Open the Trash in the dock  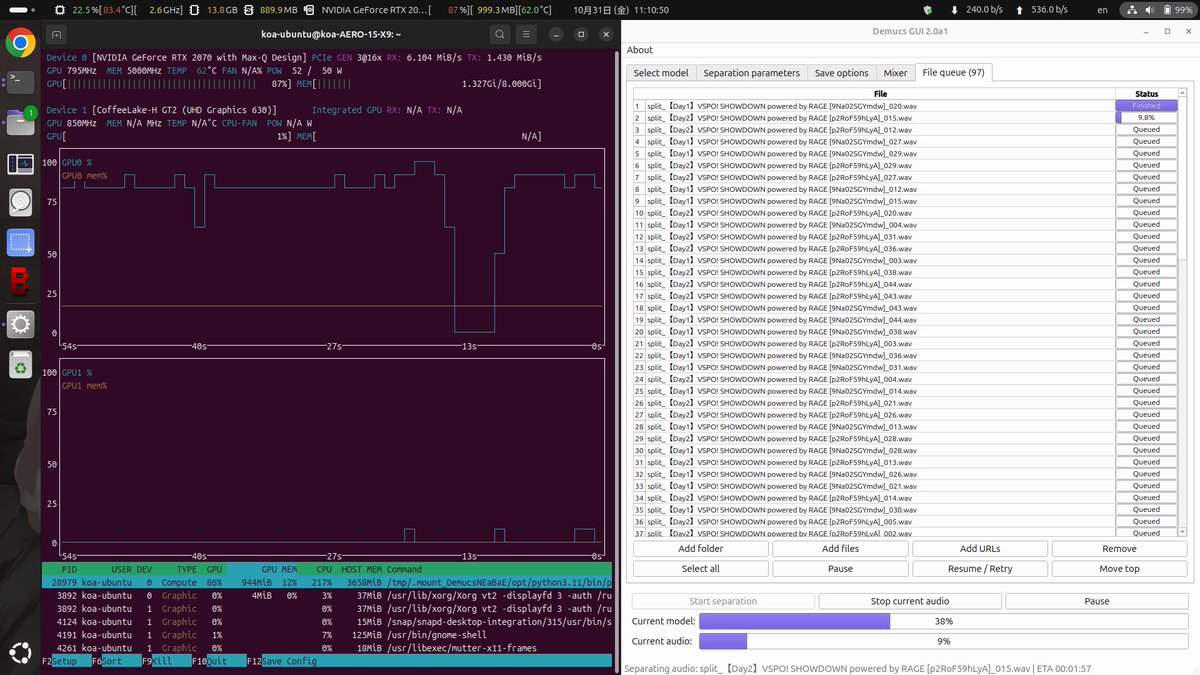pyautogui.click(x=20, y=365)
